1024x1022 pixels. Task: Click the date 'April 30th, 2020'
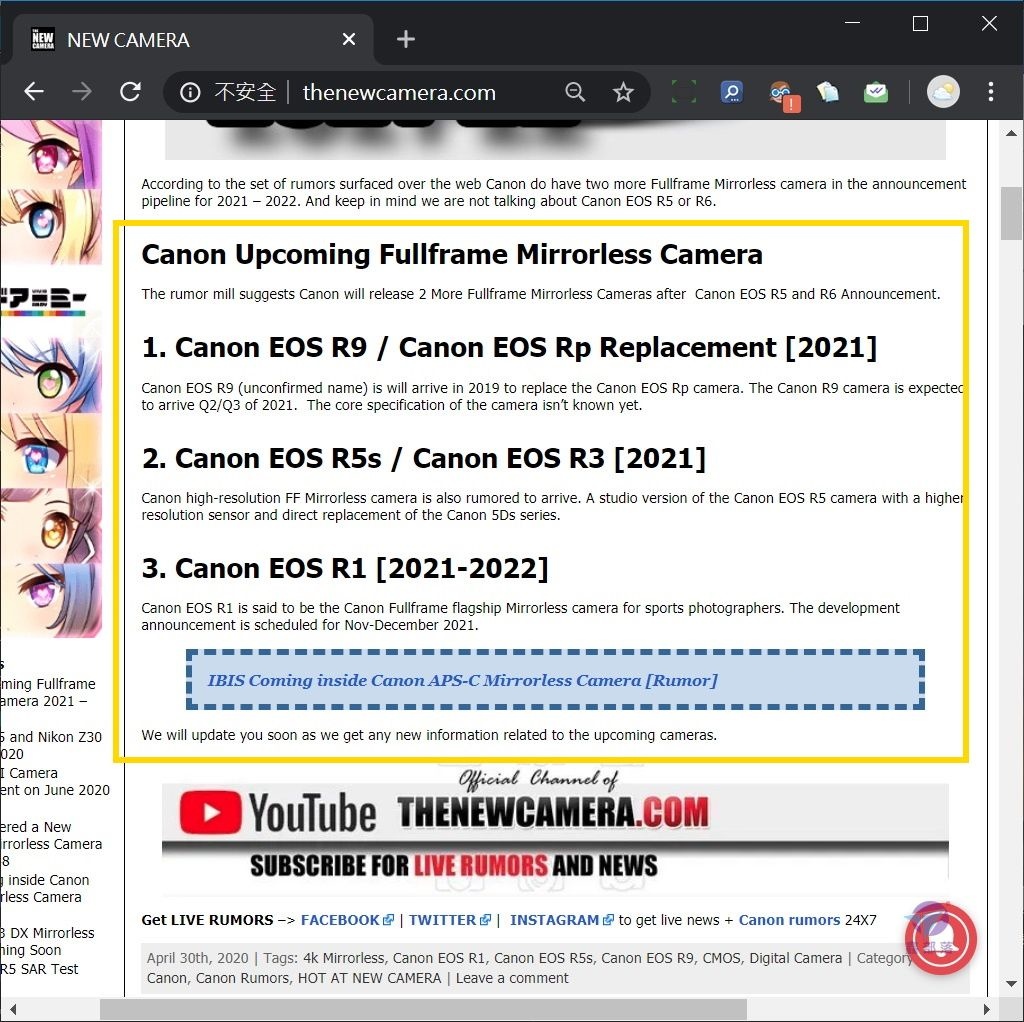pyautogui.click(x=197, y=958)
